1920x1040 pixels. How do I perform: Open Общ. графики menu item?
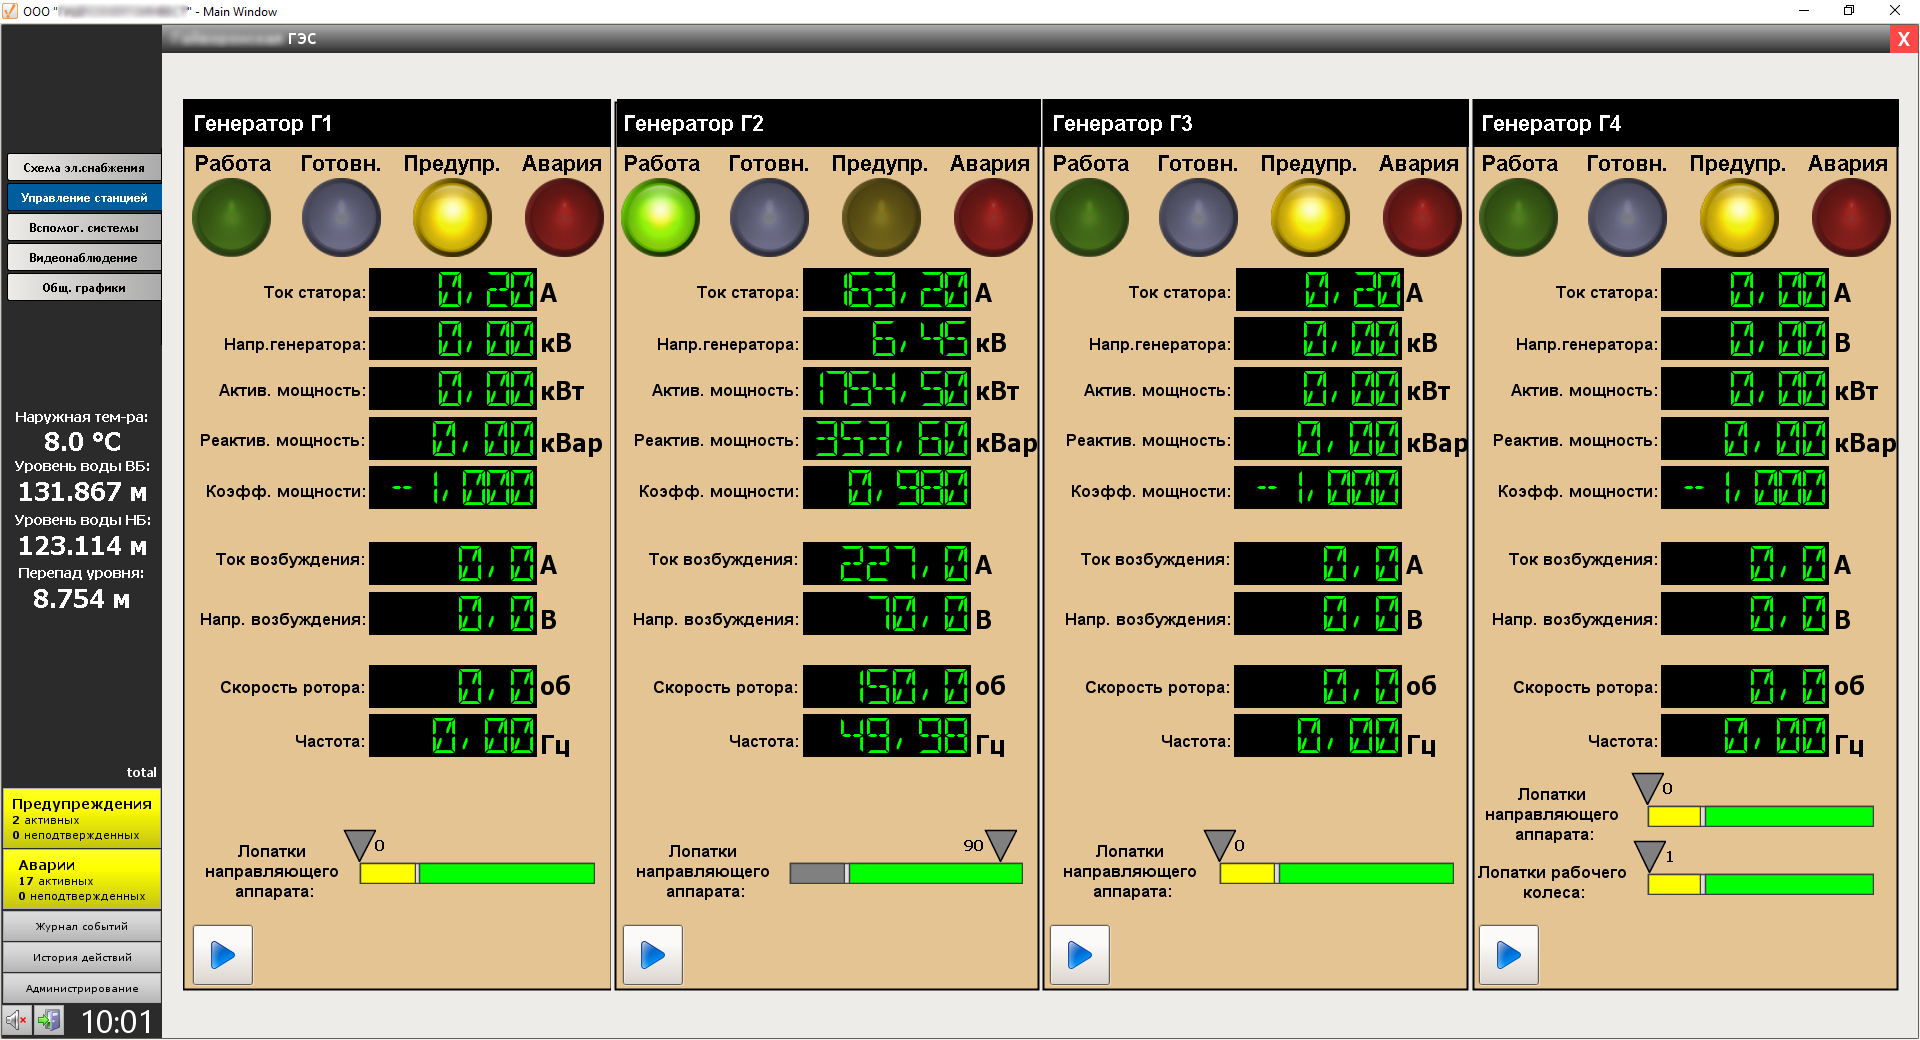click(84, 288)
